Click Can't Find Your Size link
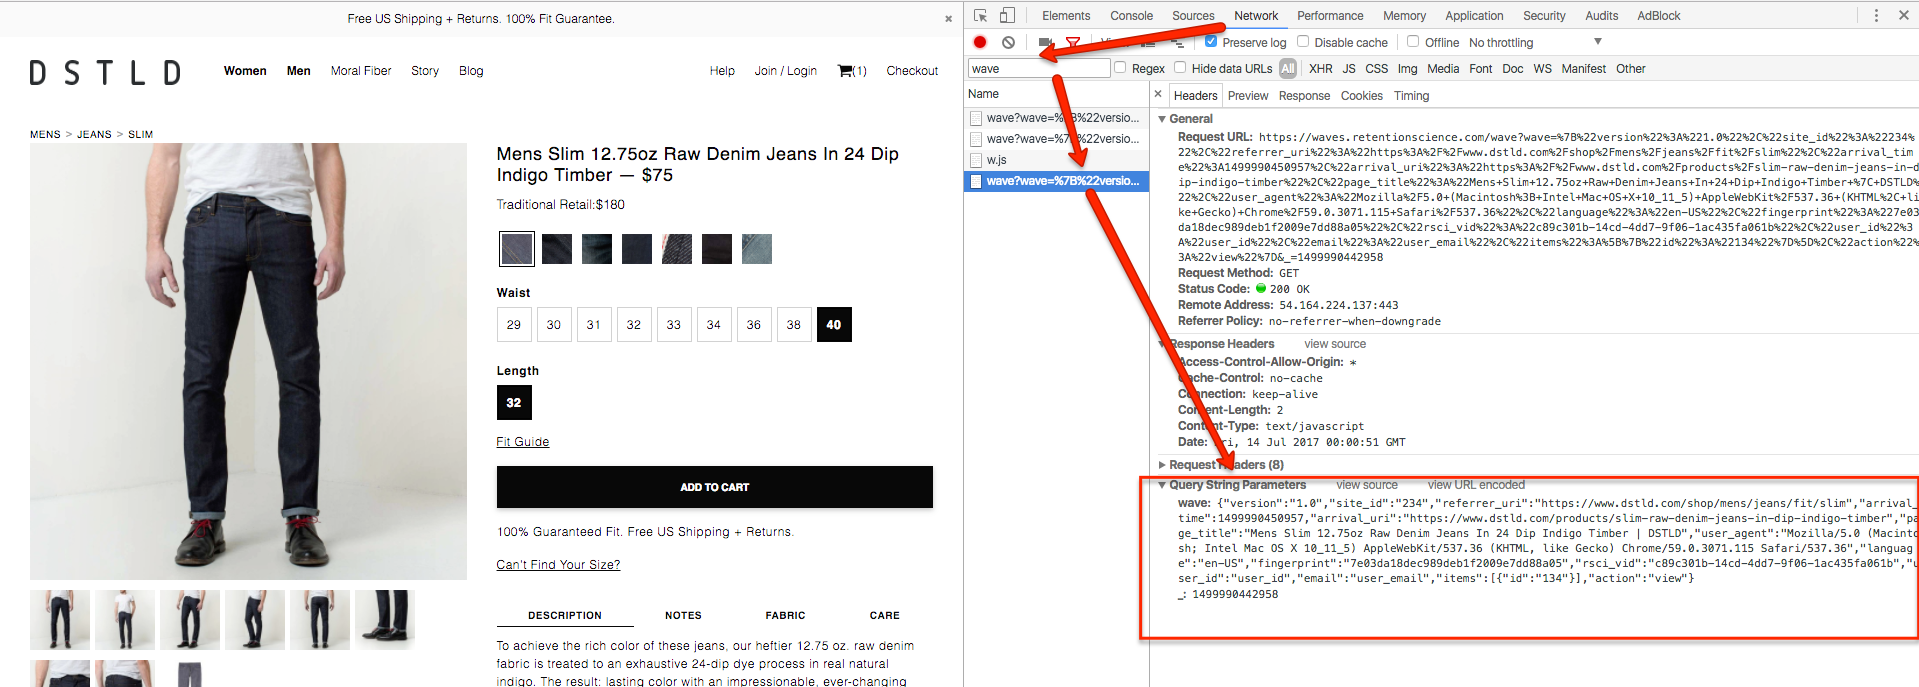Image resolution: width=1919 pixels, height=687 pixels. point(558,565)
